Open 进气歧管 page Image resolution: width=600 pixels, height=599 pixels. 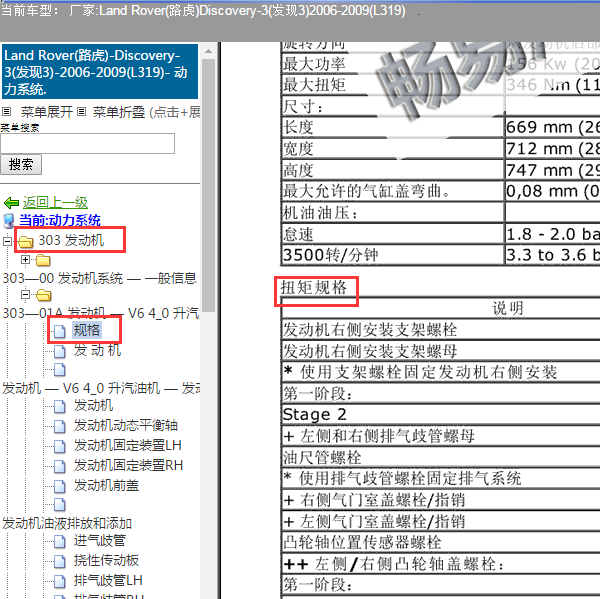coord(99,540)
